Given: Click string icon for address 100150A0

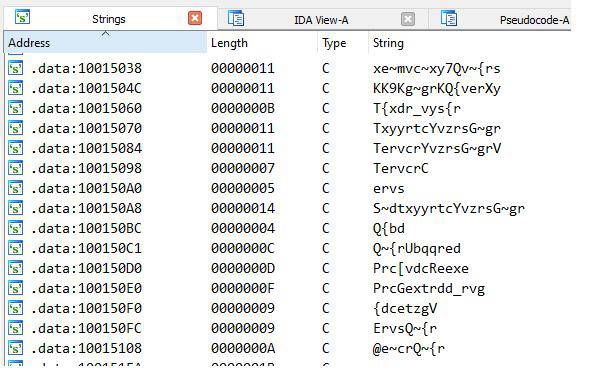Looking at the screenshot, I should click(x=15, y=188).
